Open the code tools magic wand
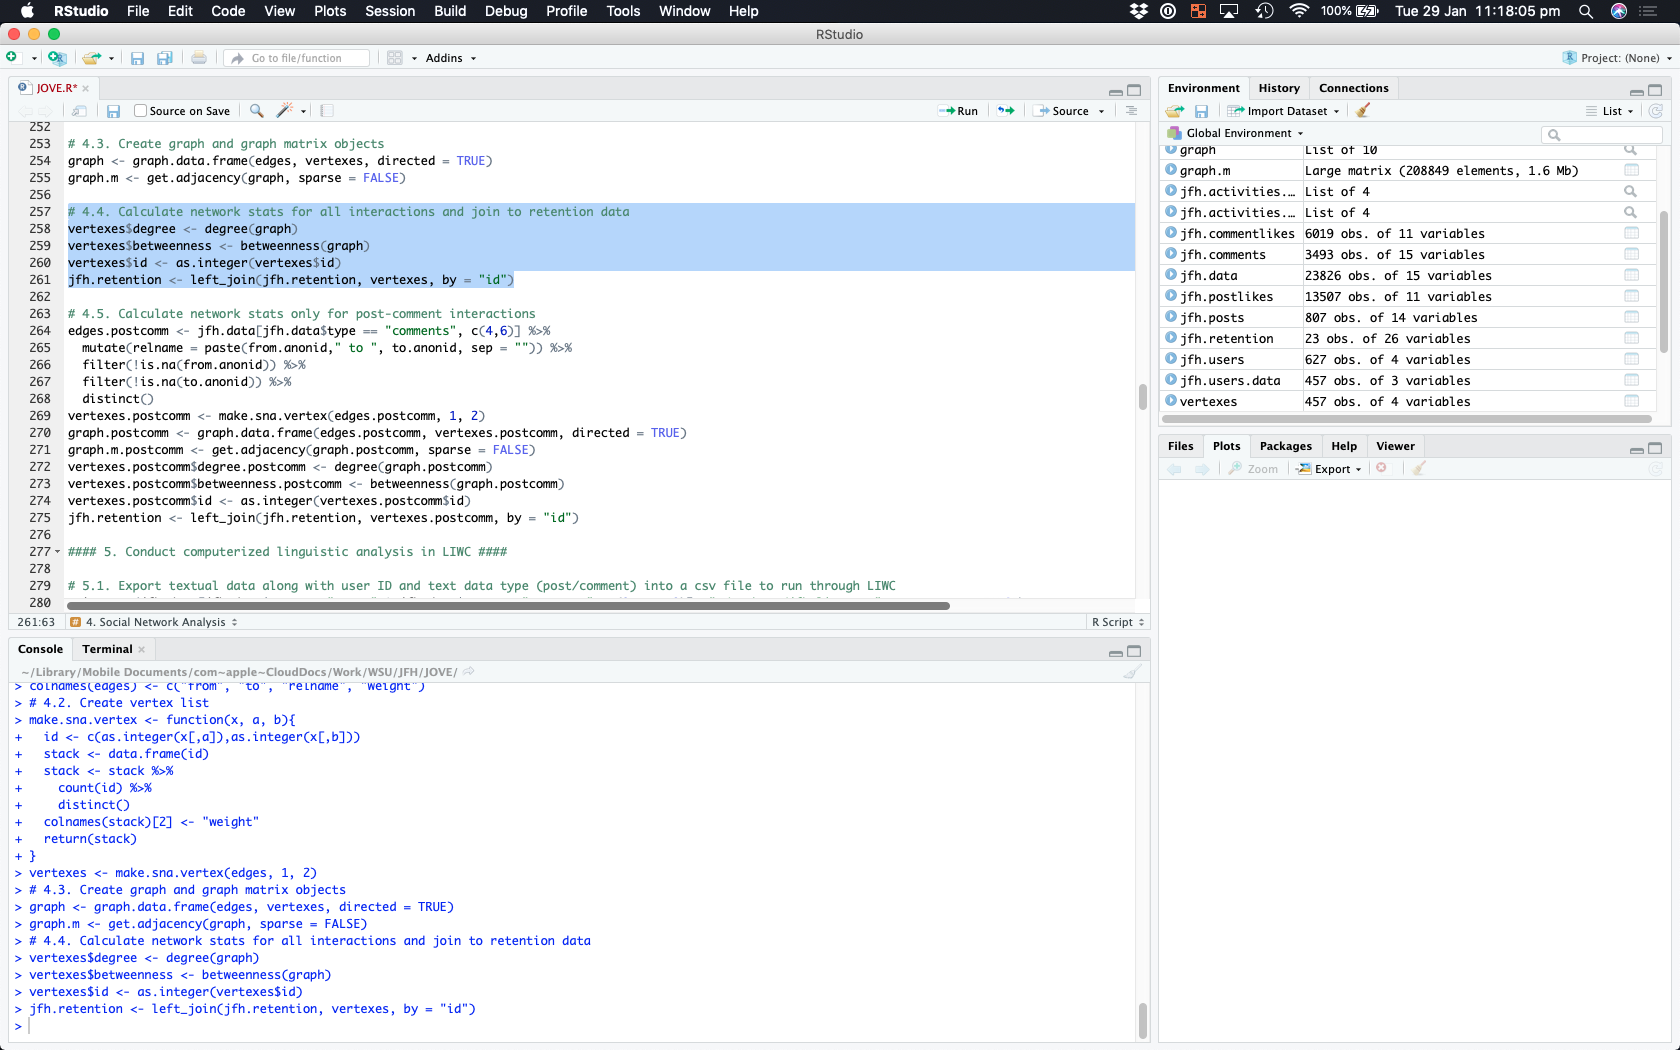 285,111
